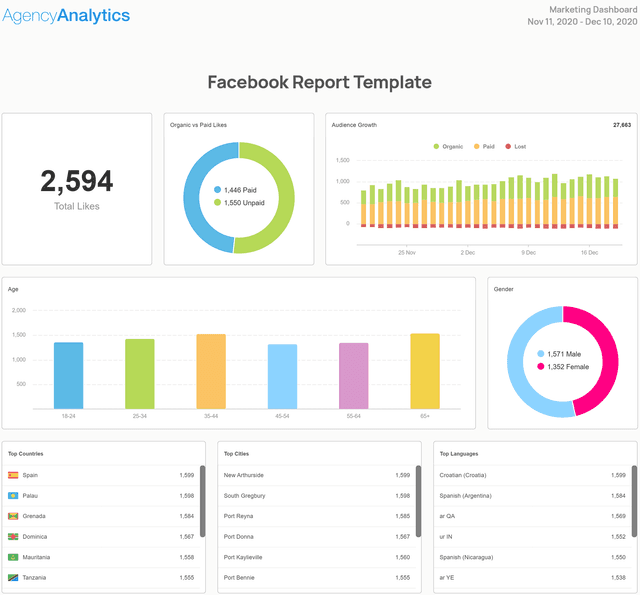640x595 pixels.
Task: Toggle Lost series in Audience Growth legend
Action: 515,146
